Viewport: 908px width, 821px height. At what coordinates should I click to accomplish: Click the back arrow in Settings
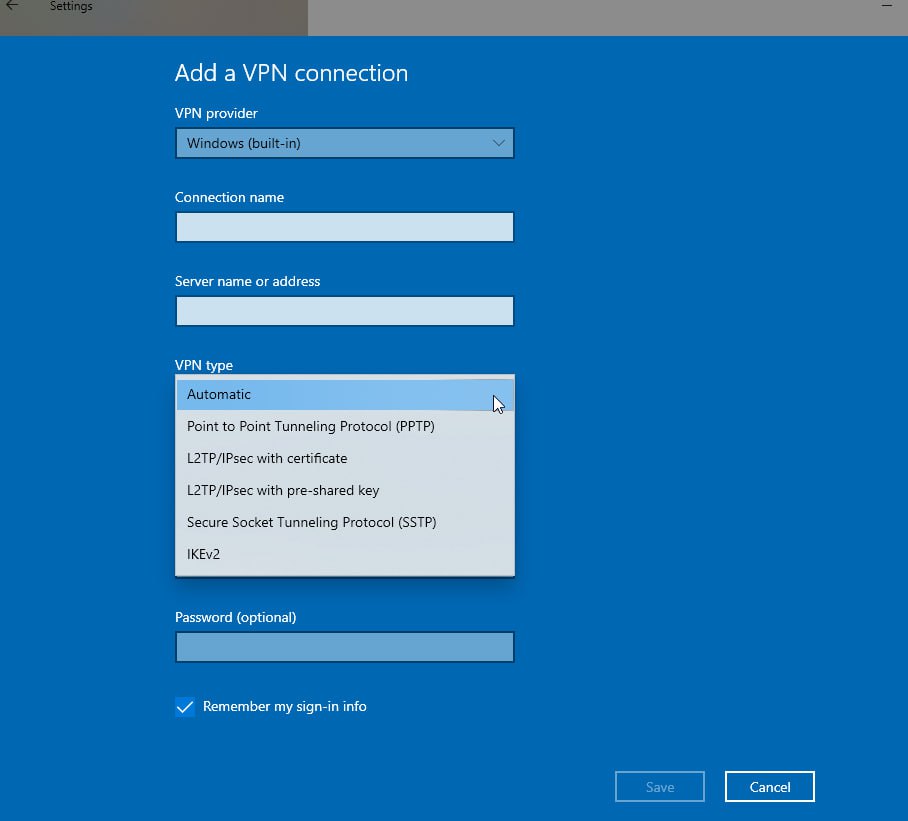[x=12, y=5]
